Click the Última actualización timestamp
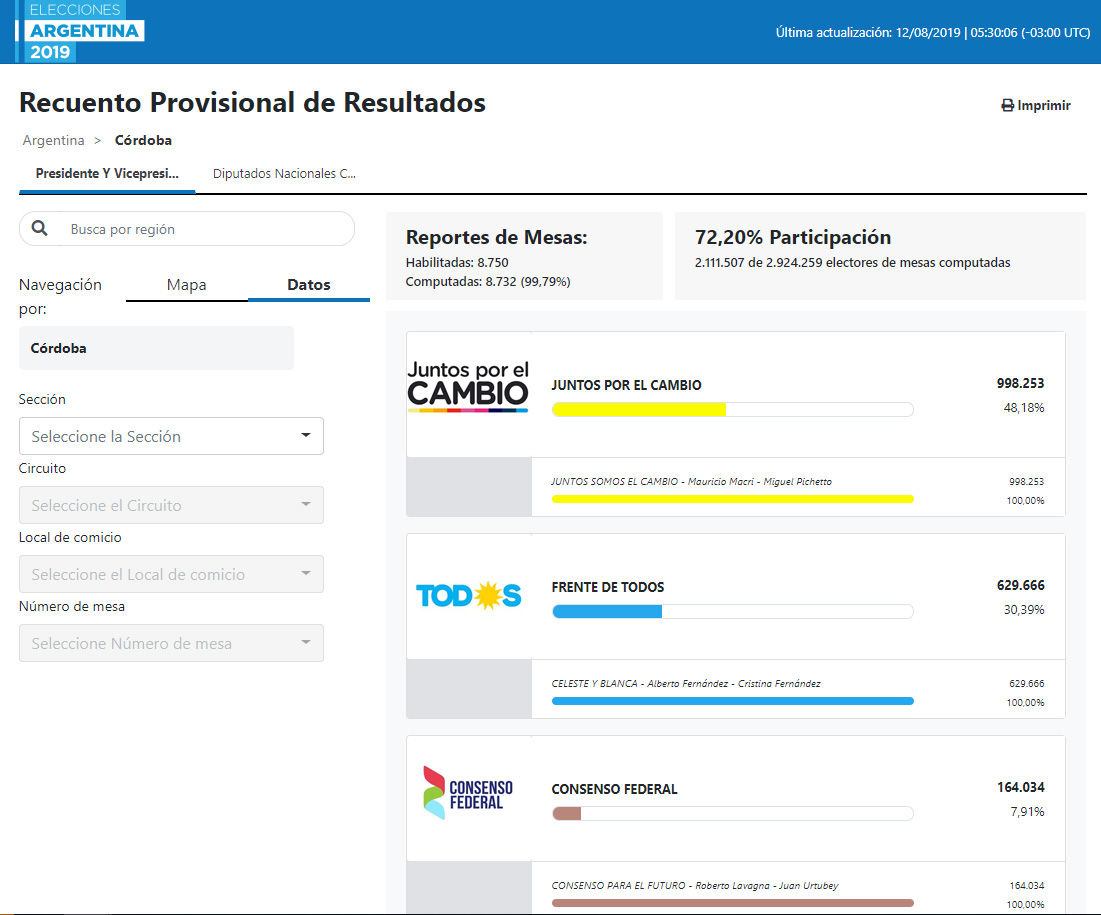Screen dimensions: 1101x915 (x=932, y=32)
